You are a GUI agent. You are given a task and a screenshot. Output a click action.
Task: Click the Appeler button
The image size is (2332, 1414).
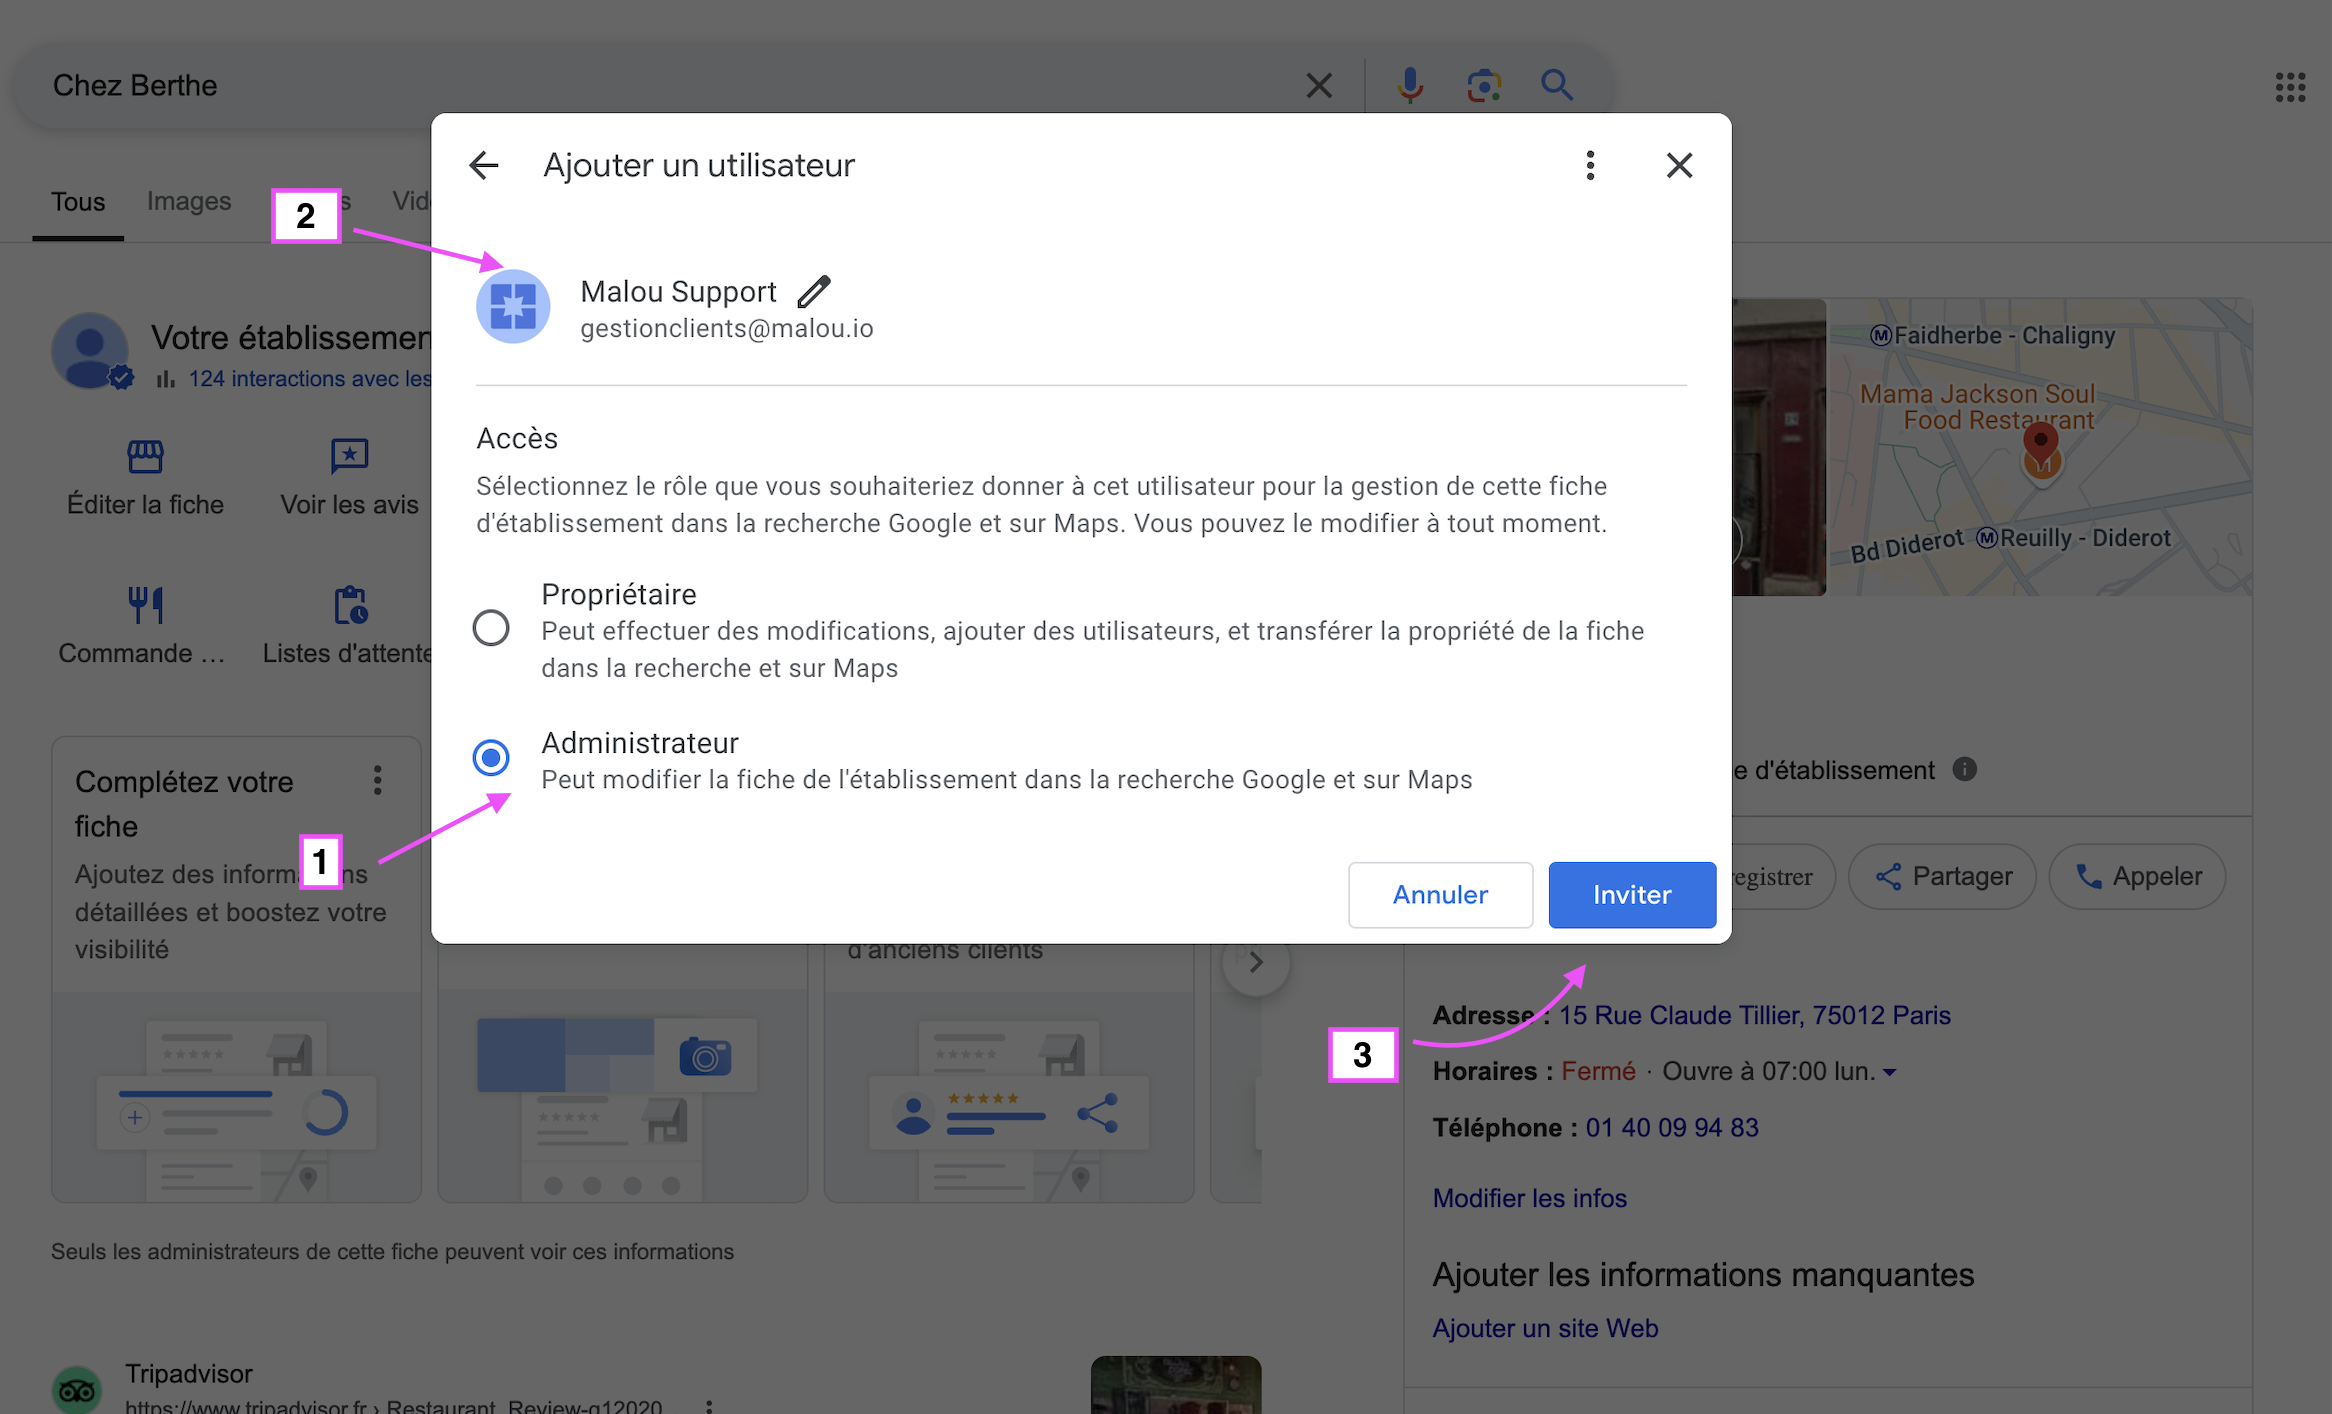(2137, 877)
